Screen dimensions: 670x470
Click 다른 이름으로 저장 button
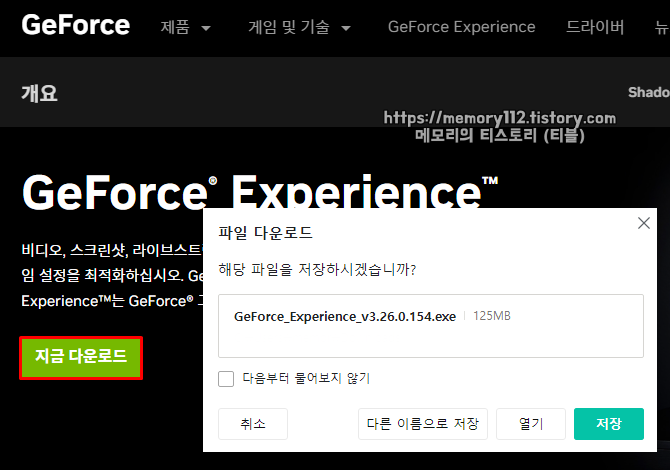(x=423, y=424)
